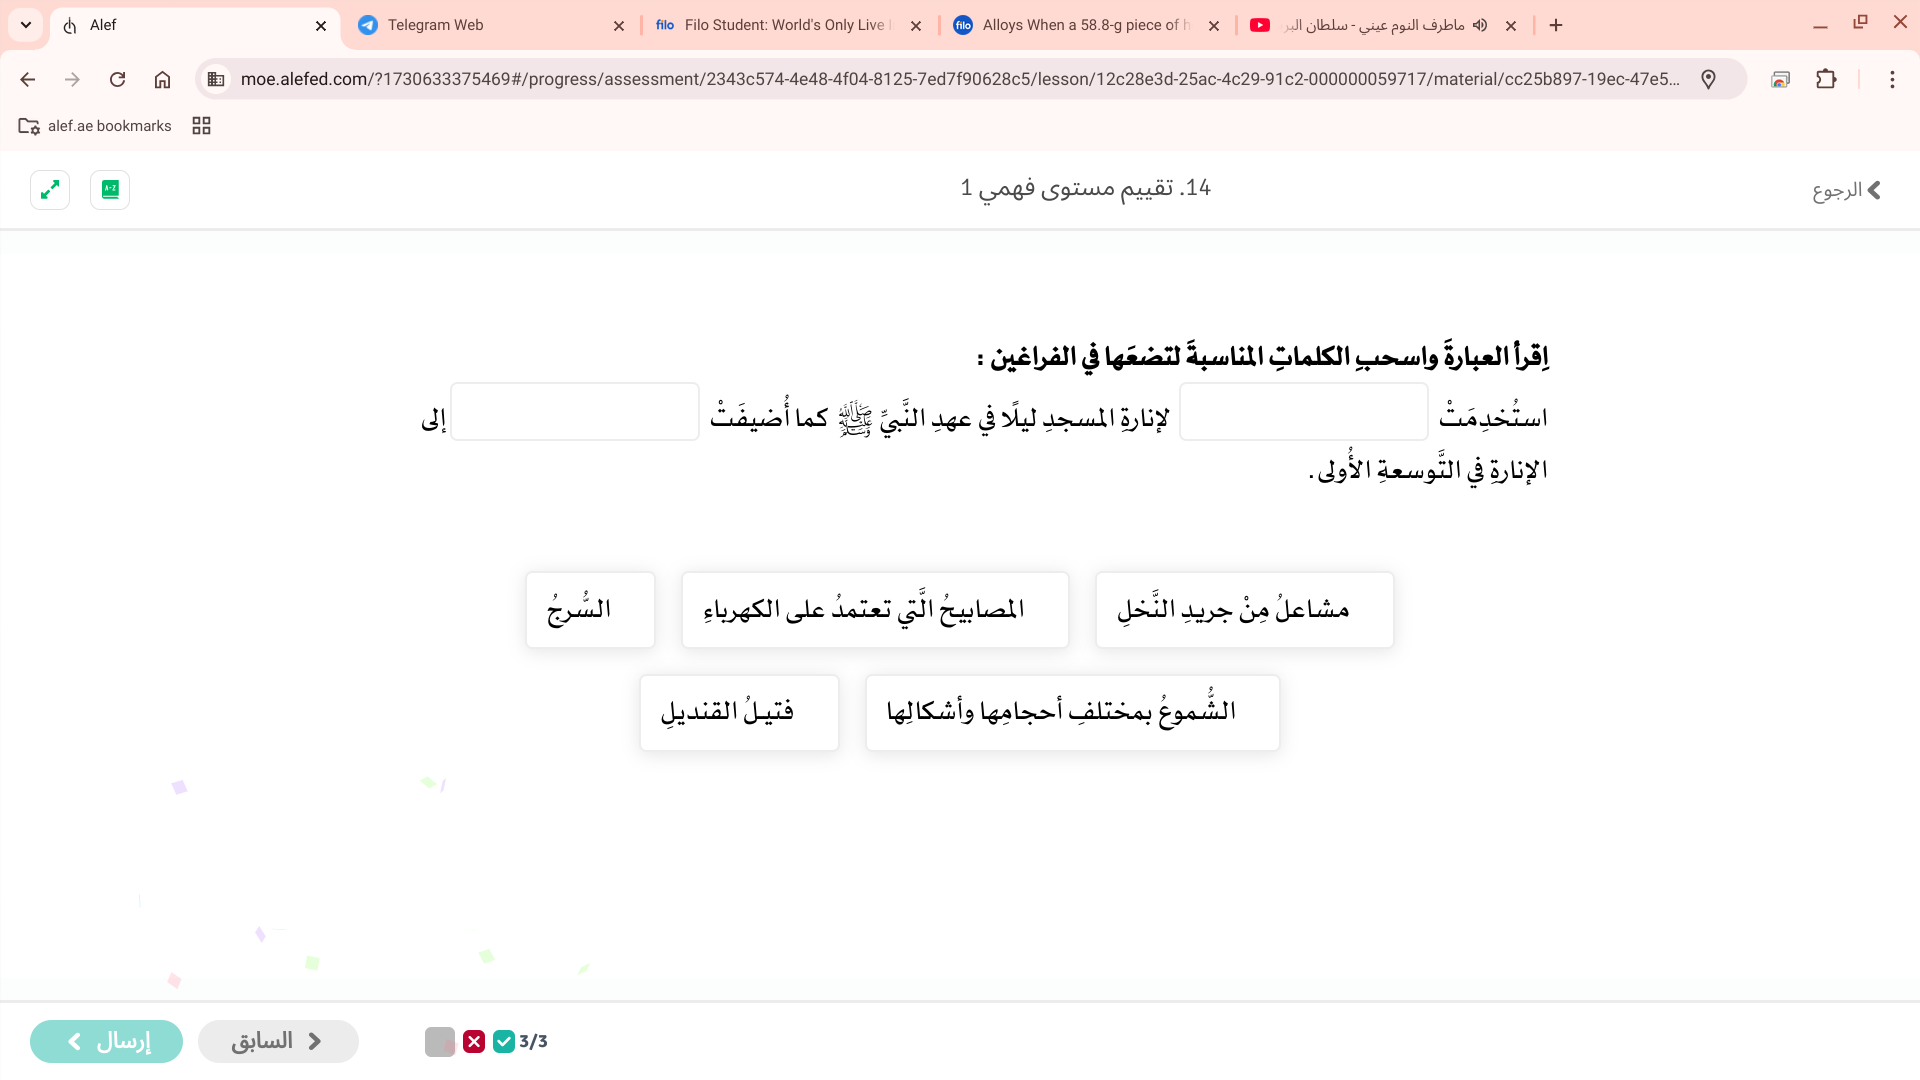Open the extensions puzzle icon
Image resolution: width=1920 pixels, height=1080 pixels.
point(1826,79)
